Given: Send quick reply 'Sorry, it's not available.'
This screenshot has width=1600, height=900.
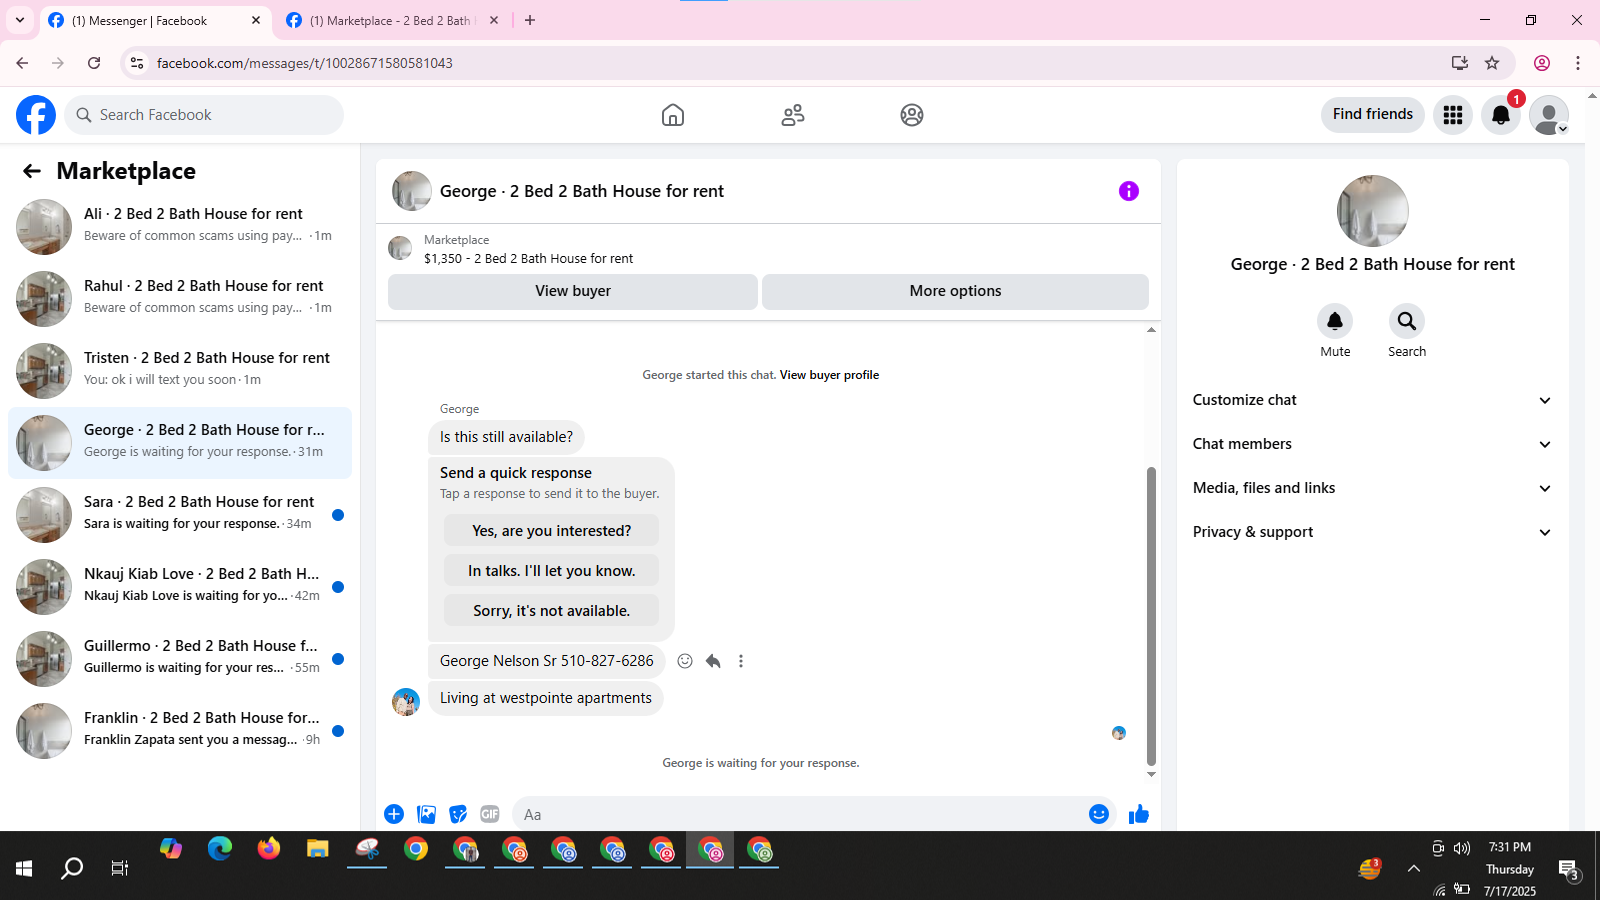Looking at the screenshot, I should pos(552,611).
